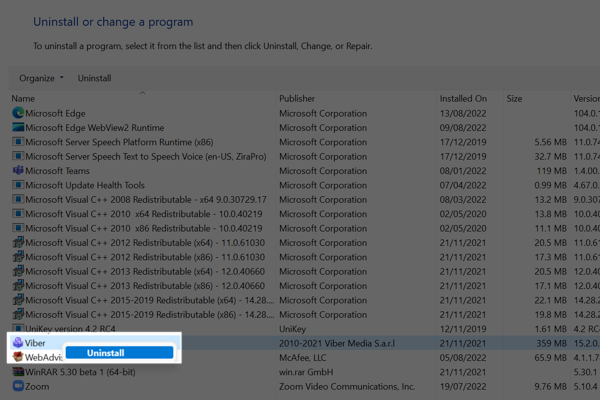Sort by Installed On column header

pyautogui.click(x=463, y=98)
